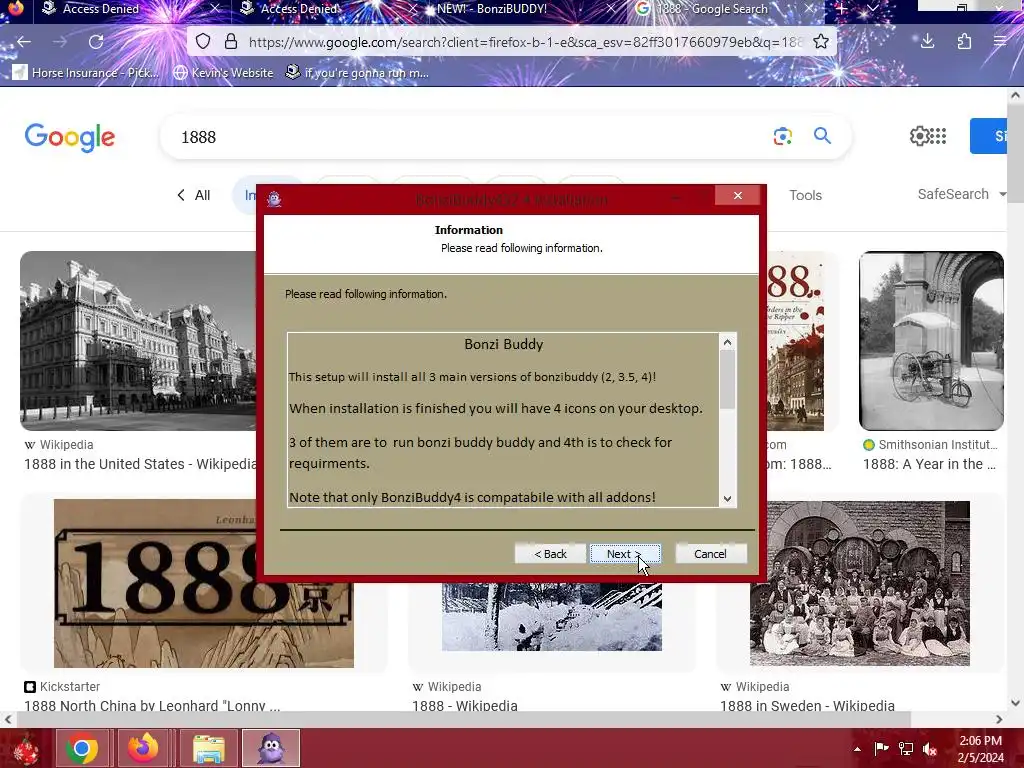Open the 1888 in the United States image
1024x768 pixels.
(x=138, y=341)
